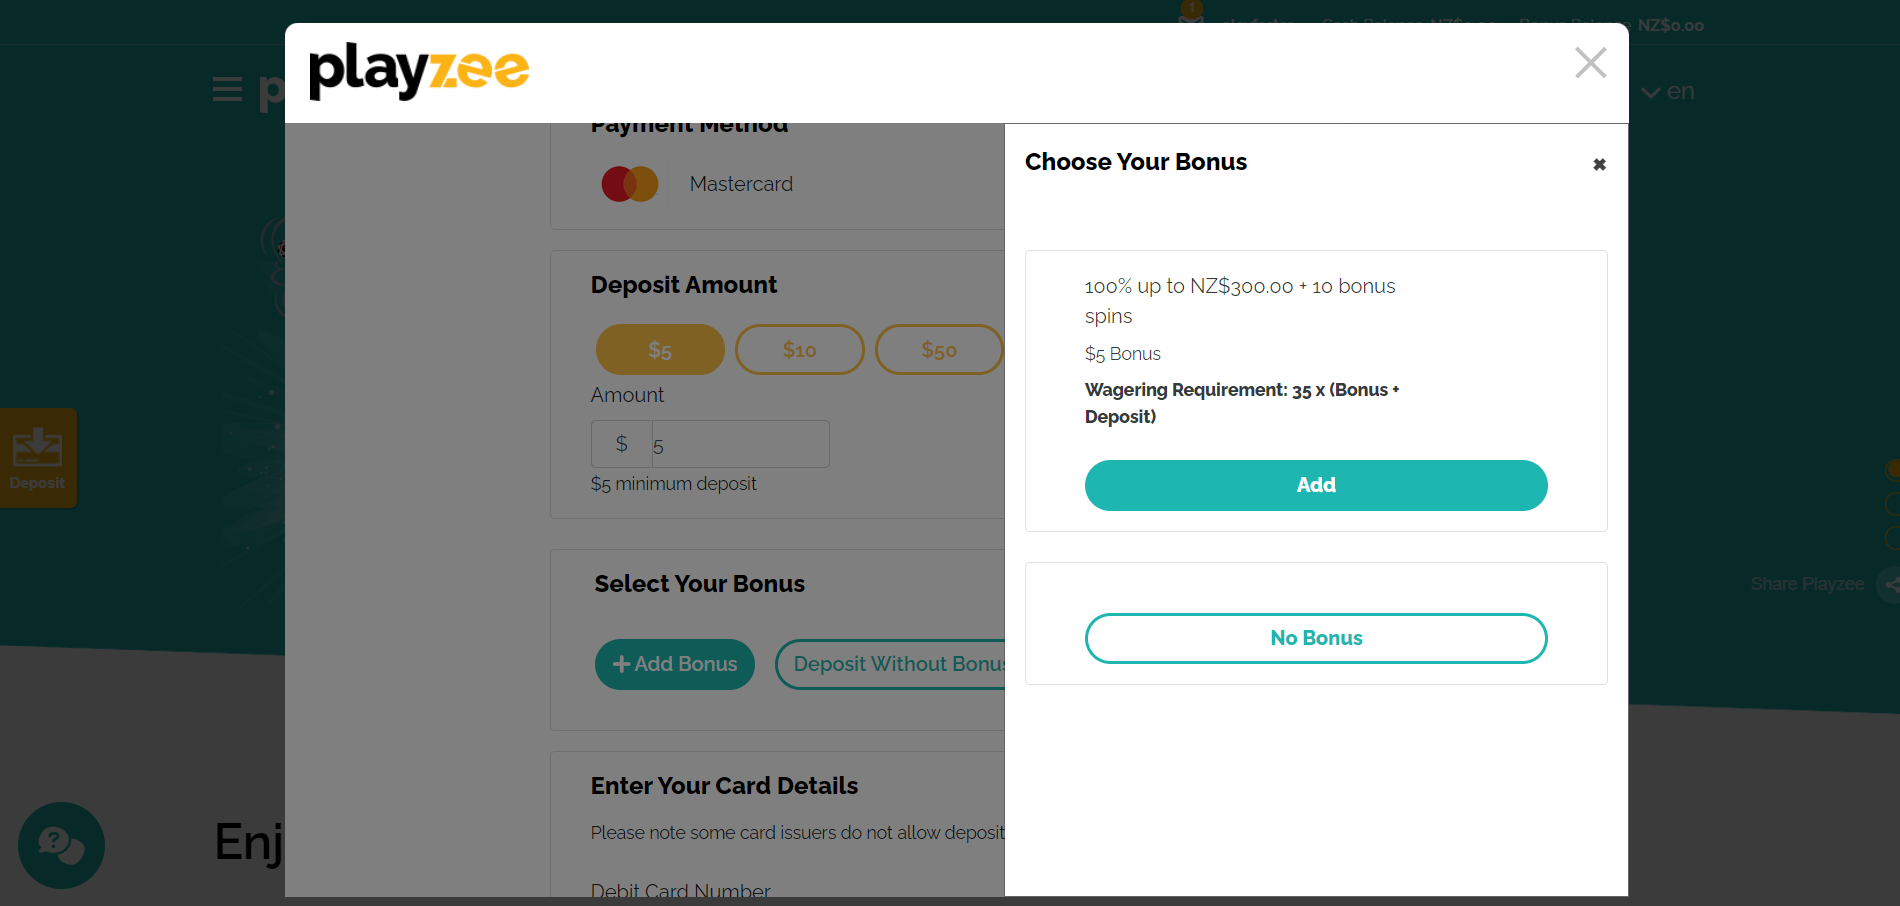Screen dimensions: 1900x906
Task: Choose the $50 deposit amount
Action: tap(939, 350)
